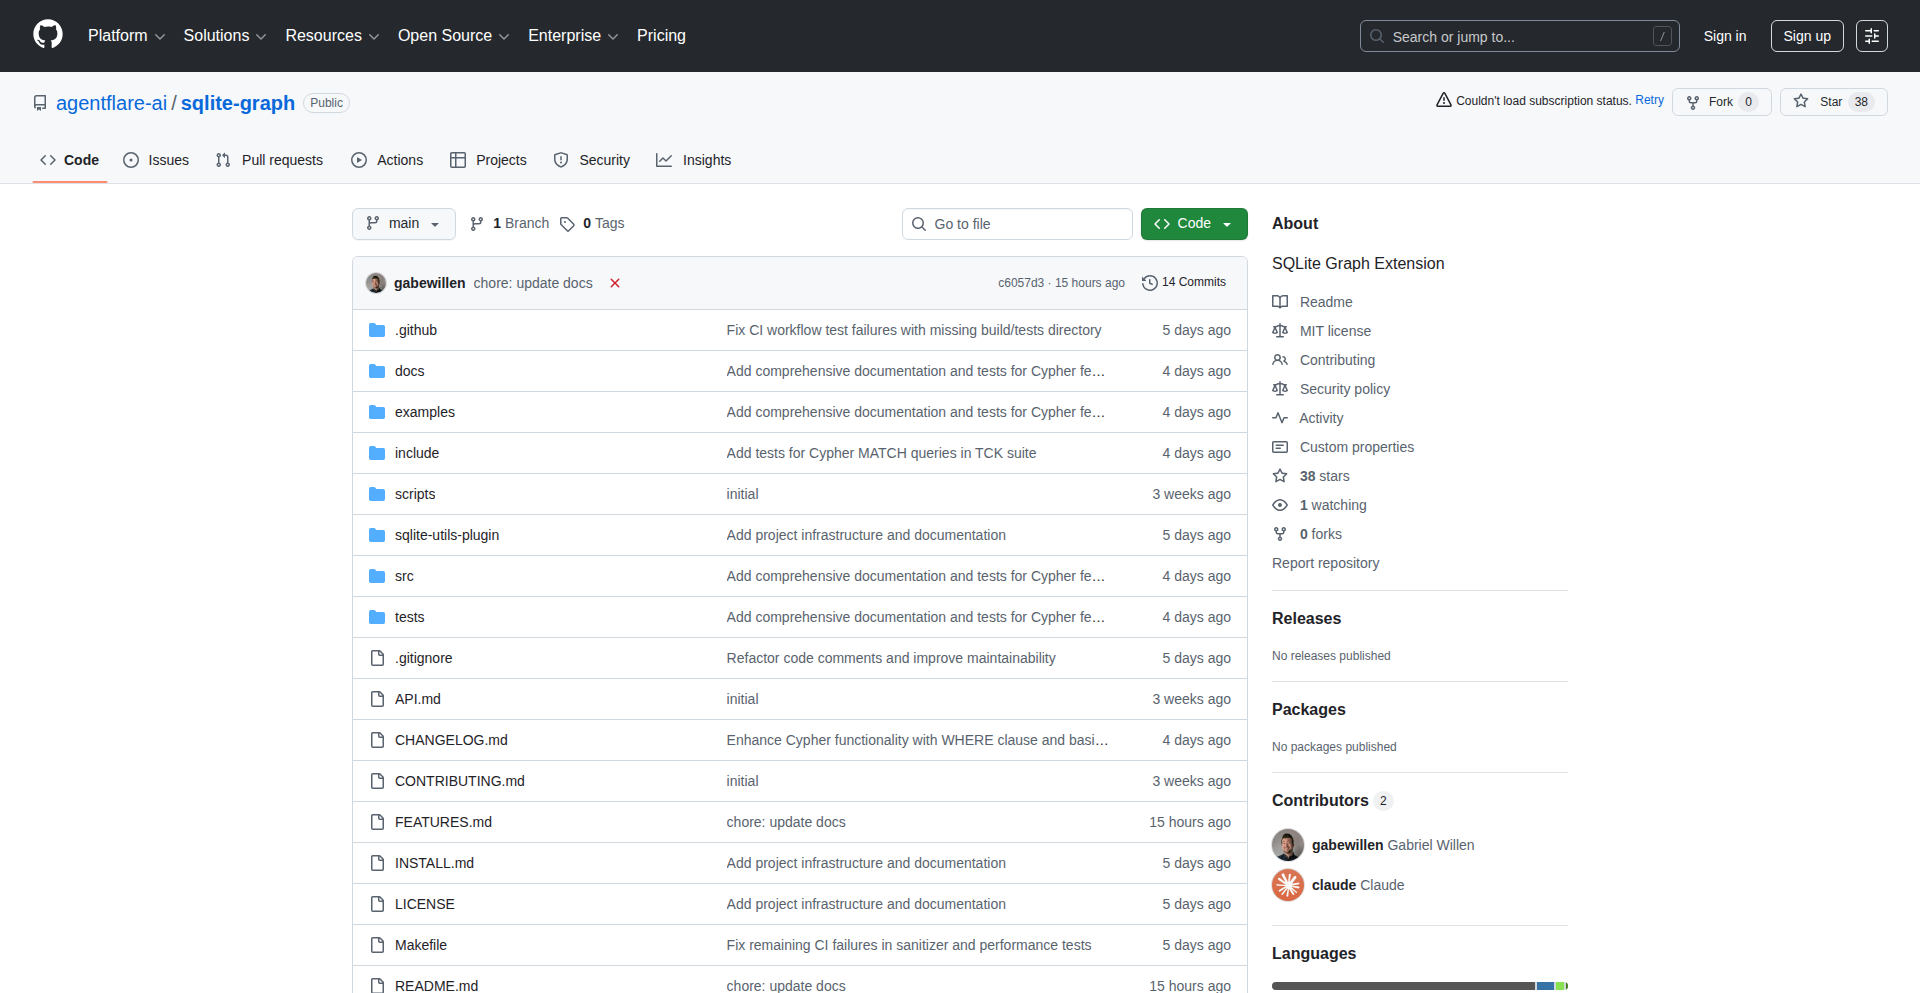
Task: View the 14 Commits history
Action: (x=1184, y=283)
